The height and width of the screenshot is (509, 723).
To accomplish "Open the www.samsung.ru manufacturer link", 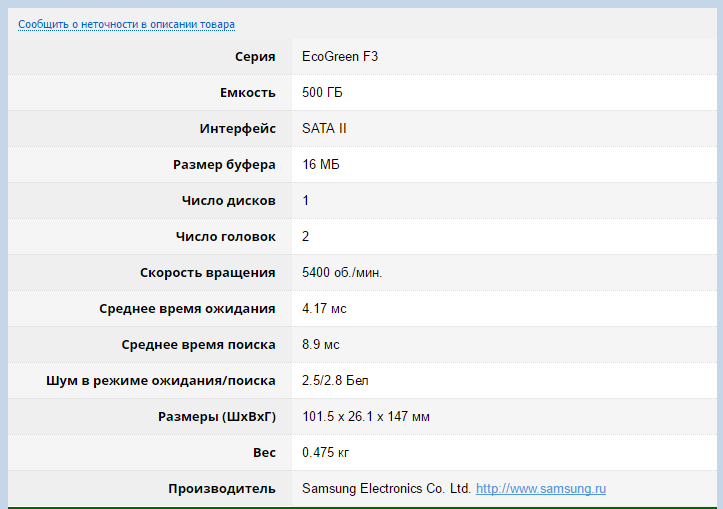I will tap(540, 489).
